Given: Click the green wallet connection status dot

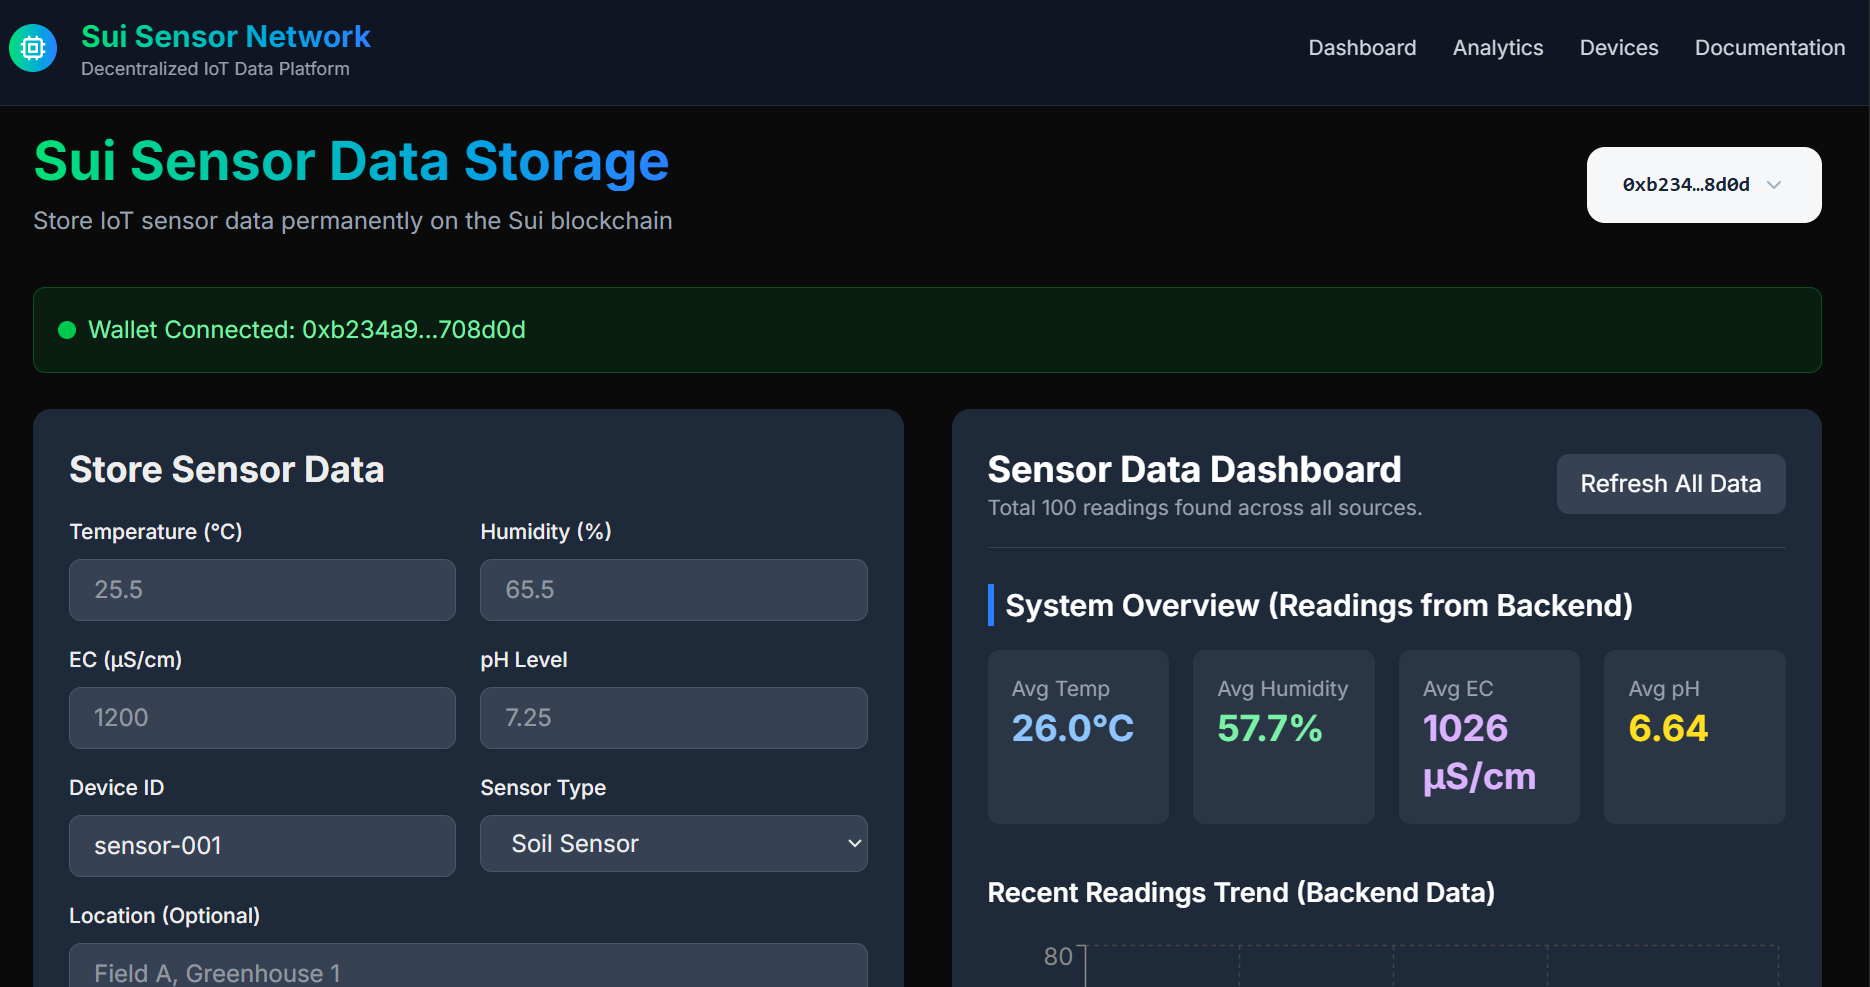Looking at the screenshot, I should [66, 329].
